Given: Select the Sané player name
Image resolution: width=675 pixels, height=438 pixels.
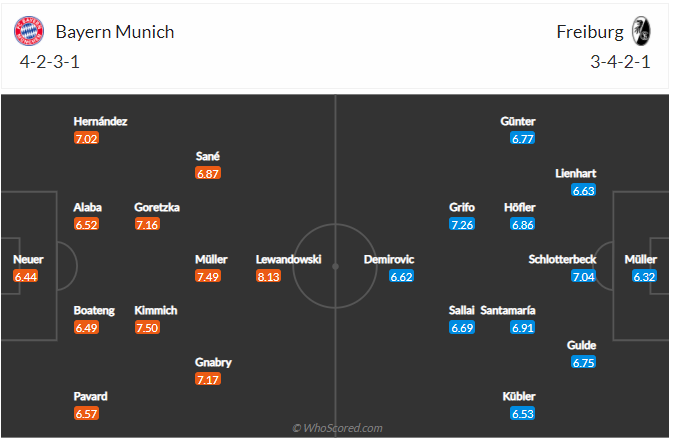Looking at the screenshot, I should 208,156.
